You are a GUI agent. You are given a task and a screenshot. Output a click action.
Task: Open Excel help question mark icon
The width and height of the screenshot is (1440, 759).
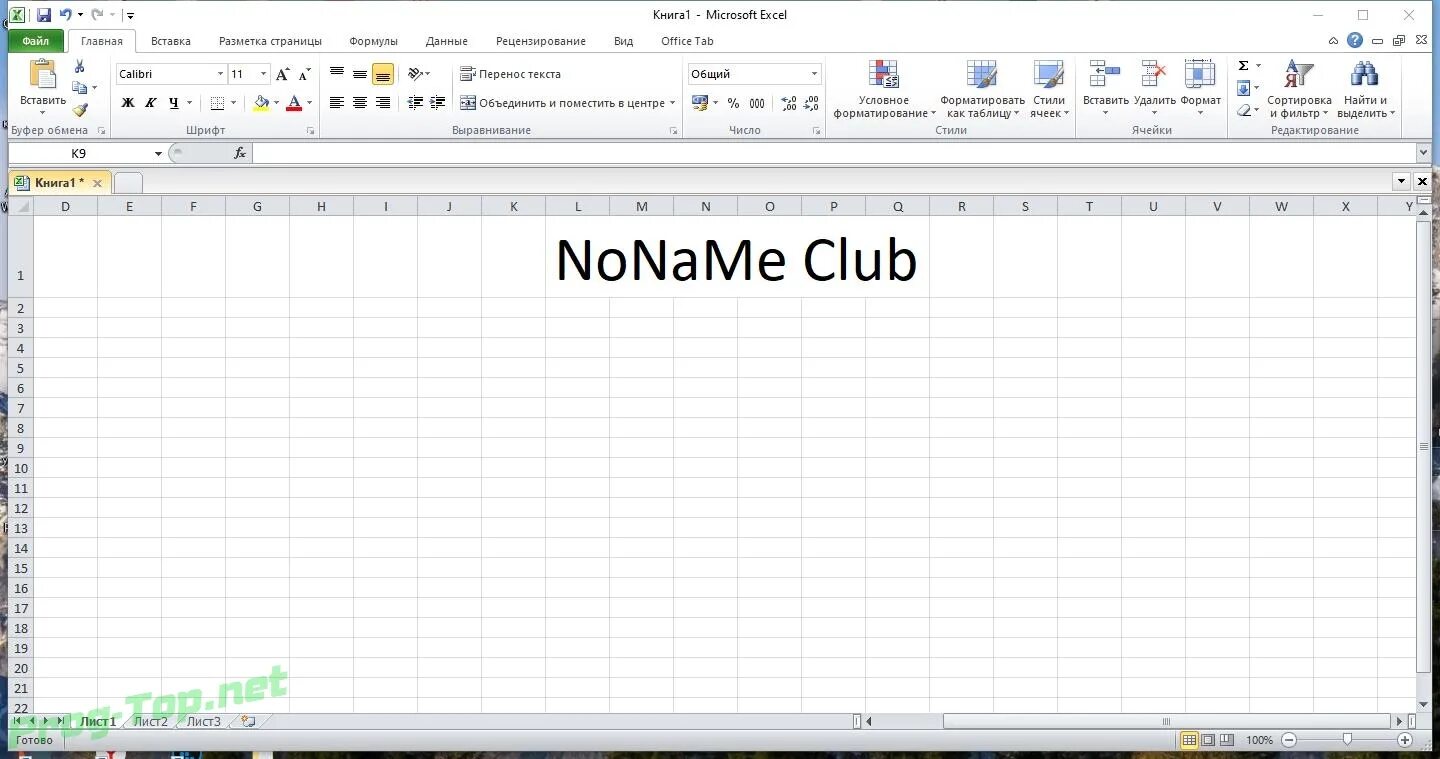pyautogui.click(x=1355, y=41)
